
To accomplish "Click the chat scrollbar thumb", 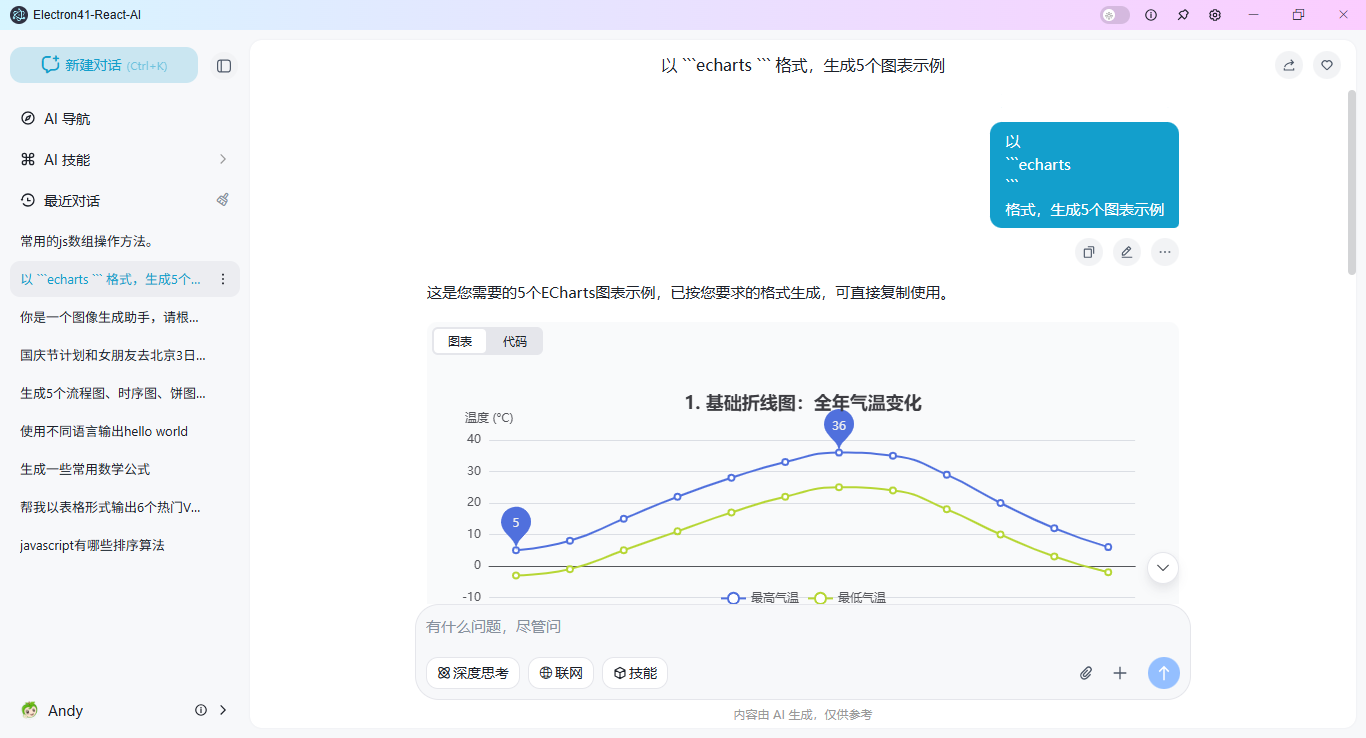I will [1352, 181].
